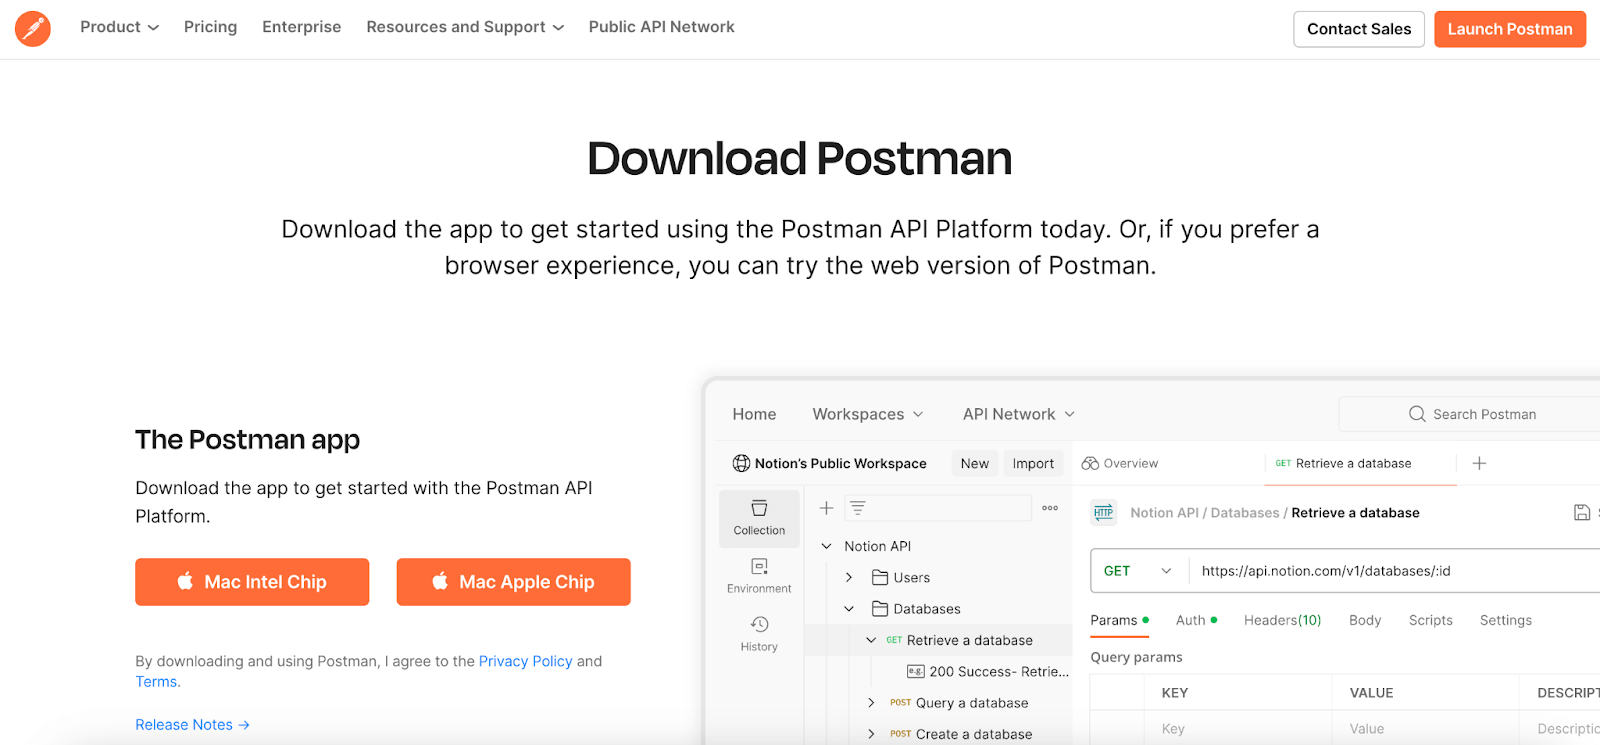This screenshot has width=1600, height=745.
Task: Download the Mac Intel Chip version
Action: [x=252, y=582]
